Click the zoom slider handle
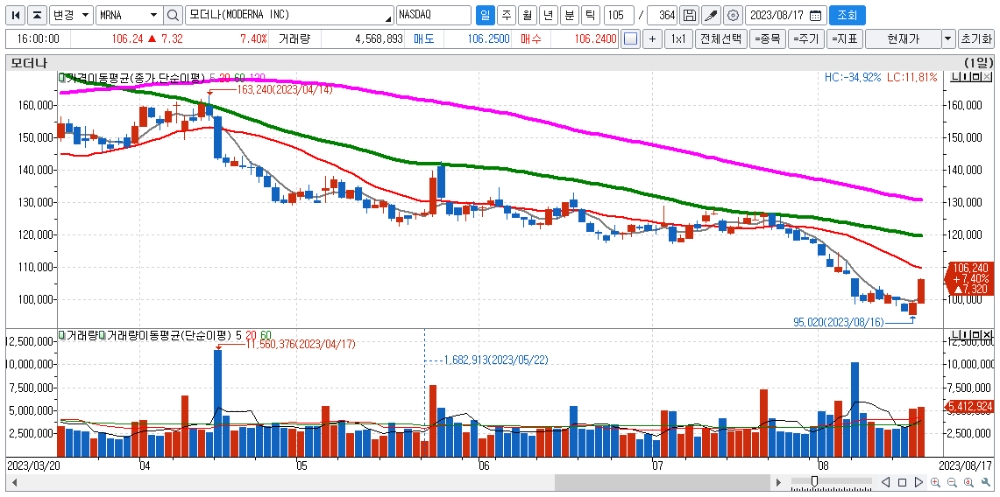 tap(814, 481)
